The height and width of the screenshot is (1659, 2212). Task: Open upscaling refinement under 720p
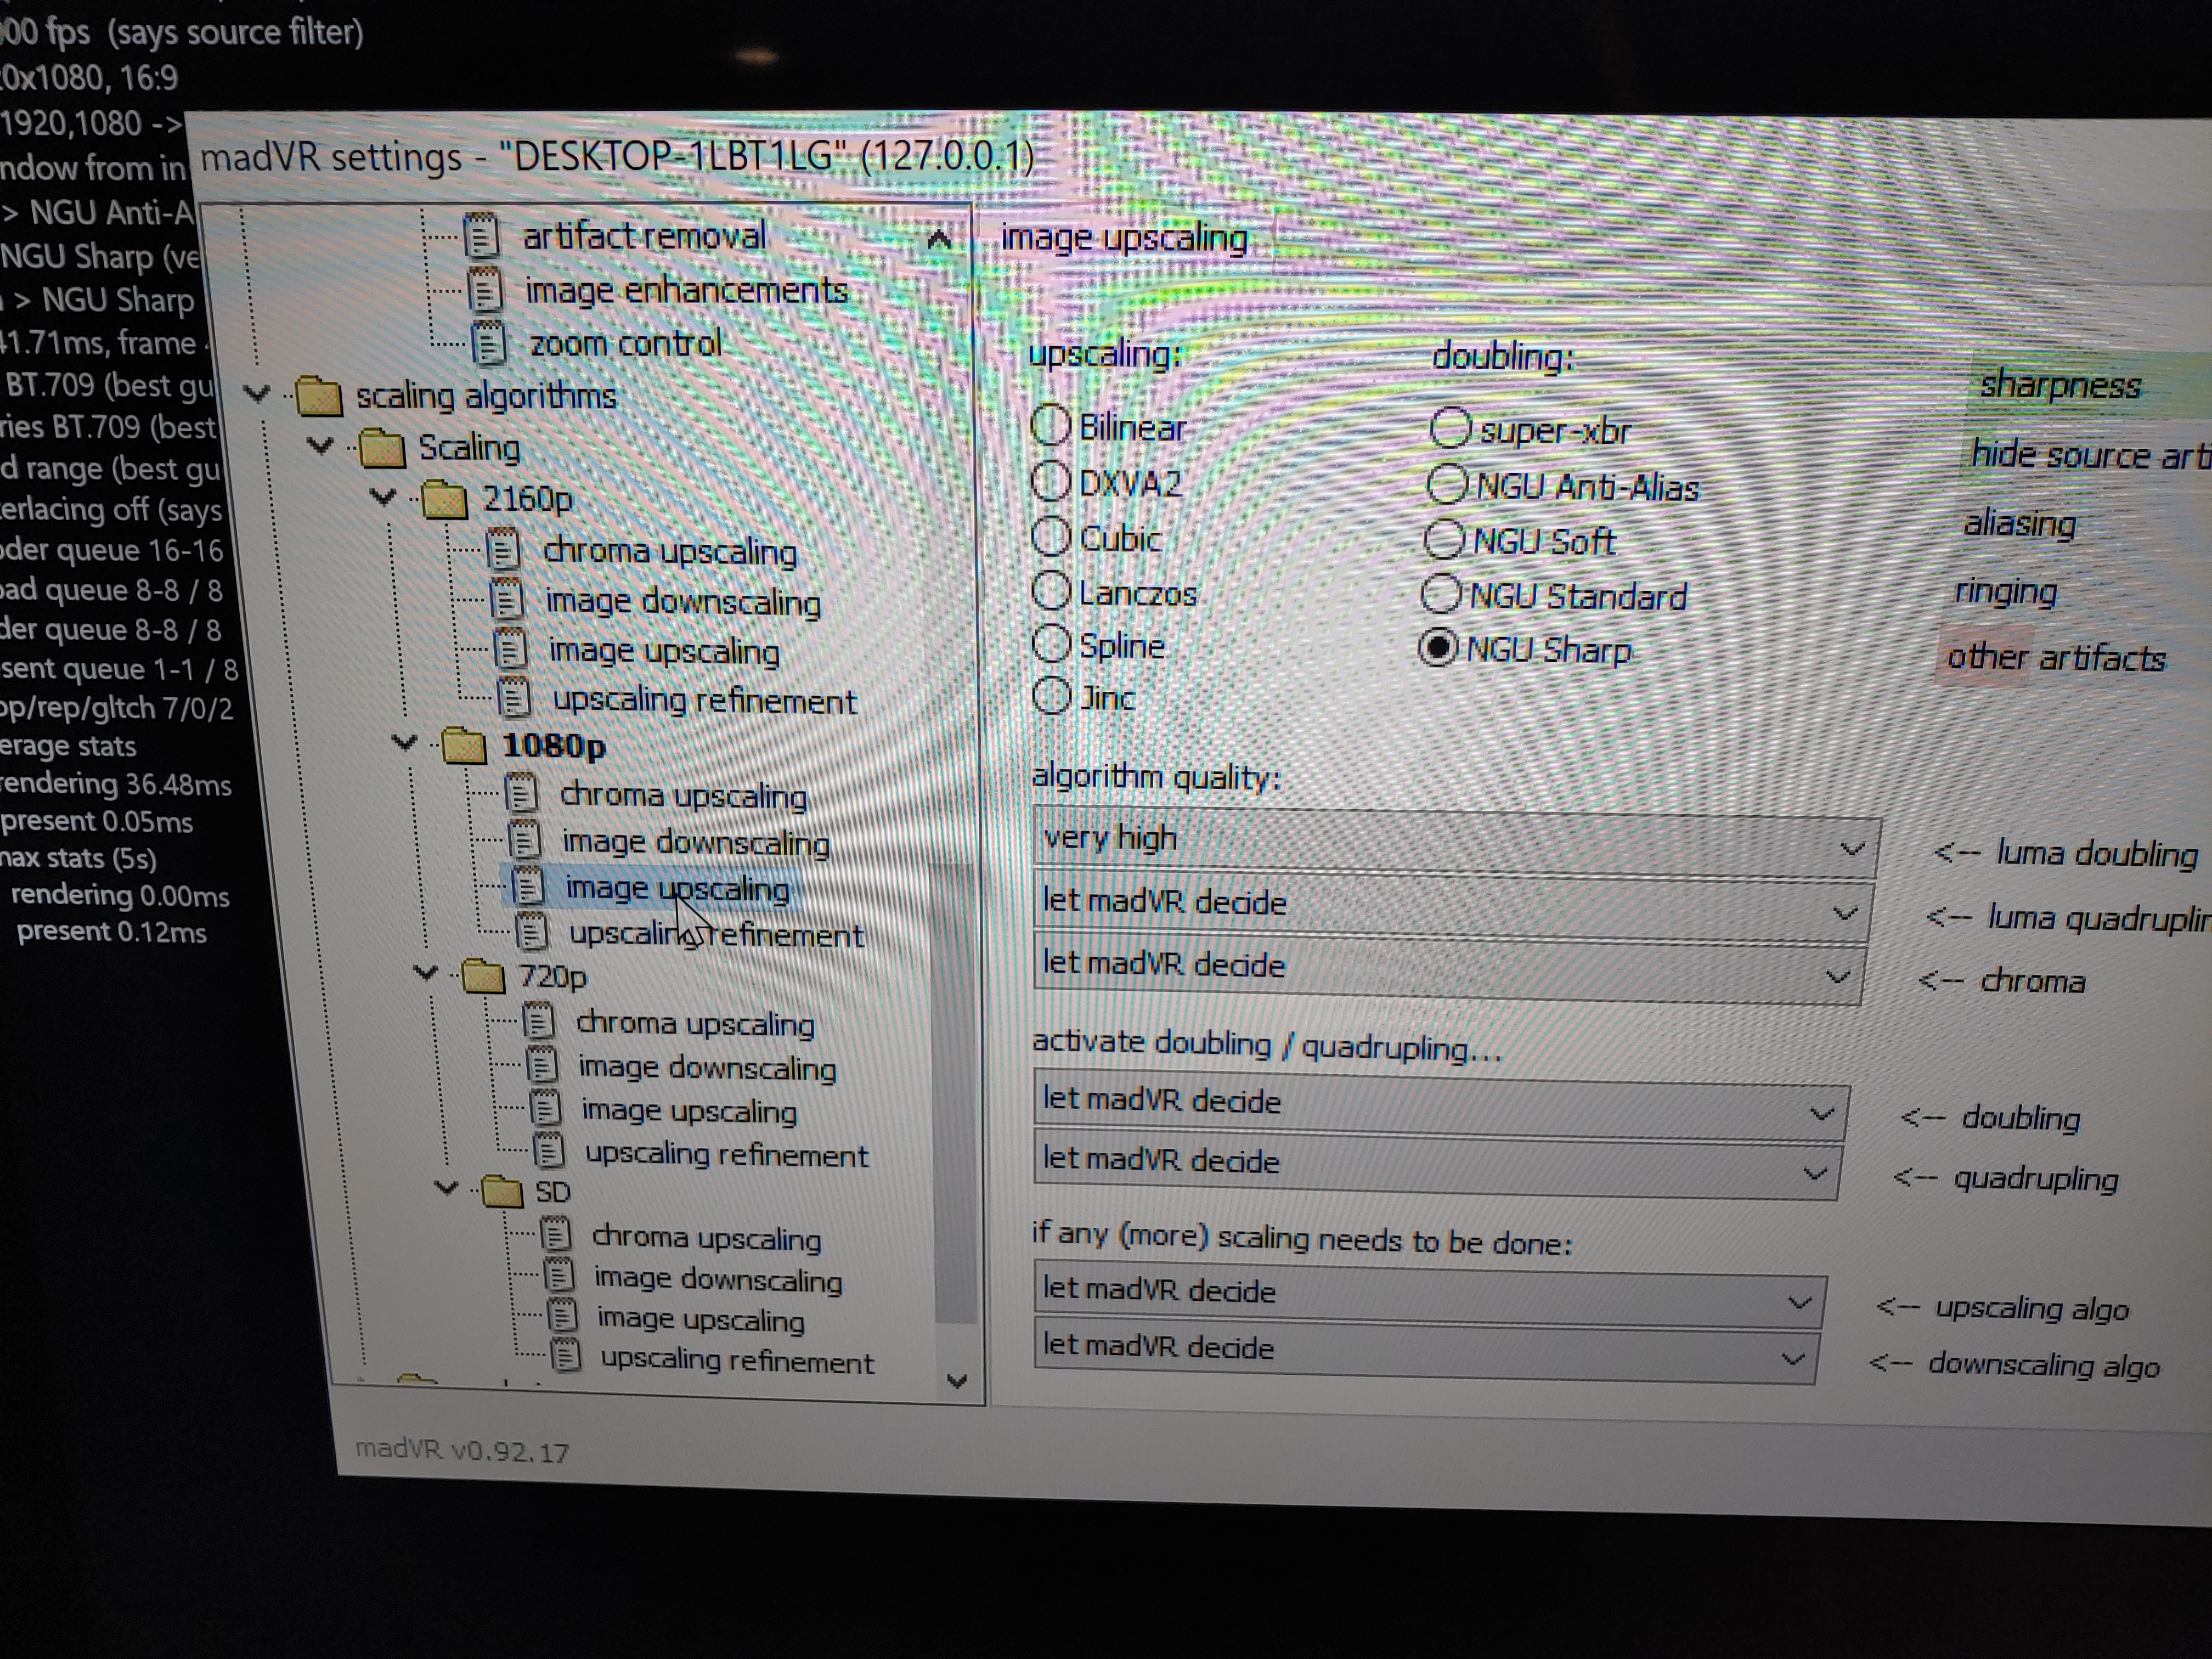(x=727, y=1154)
